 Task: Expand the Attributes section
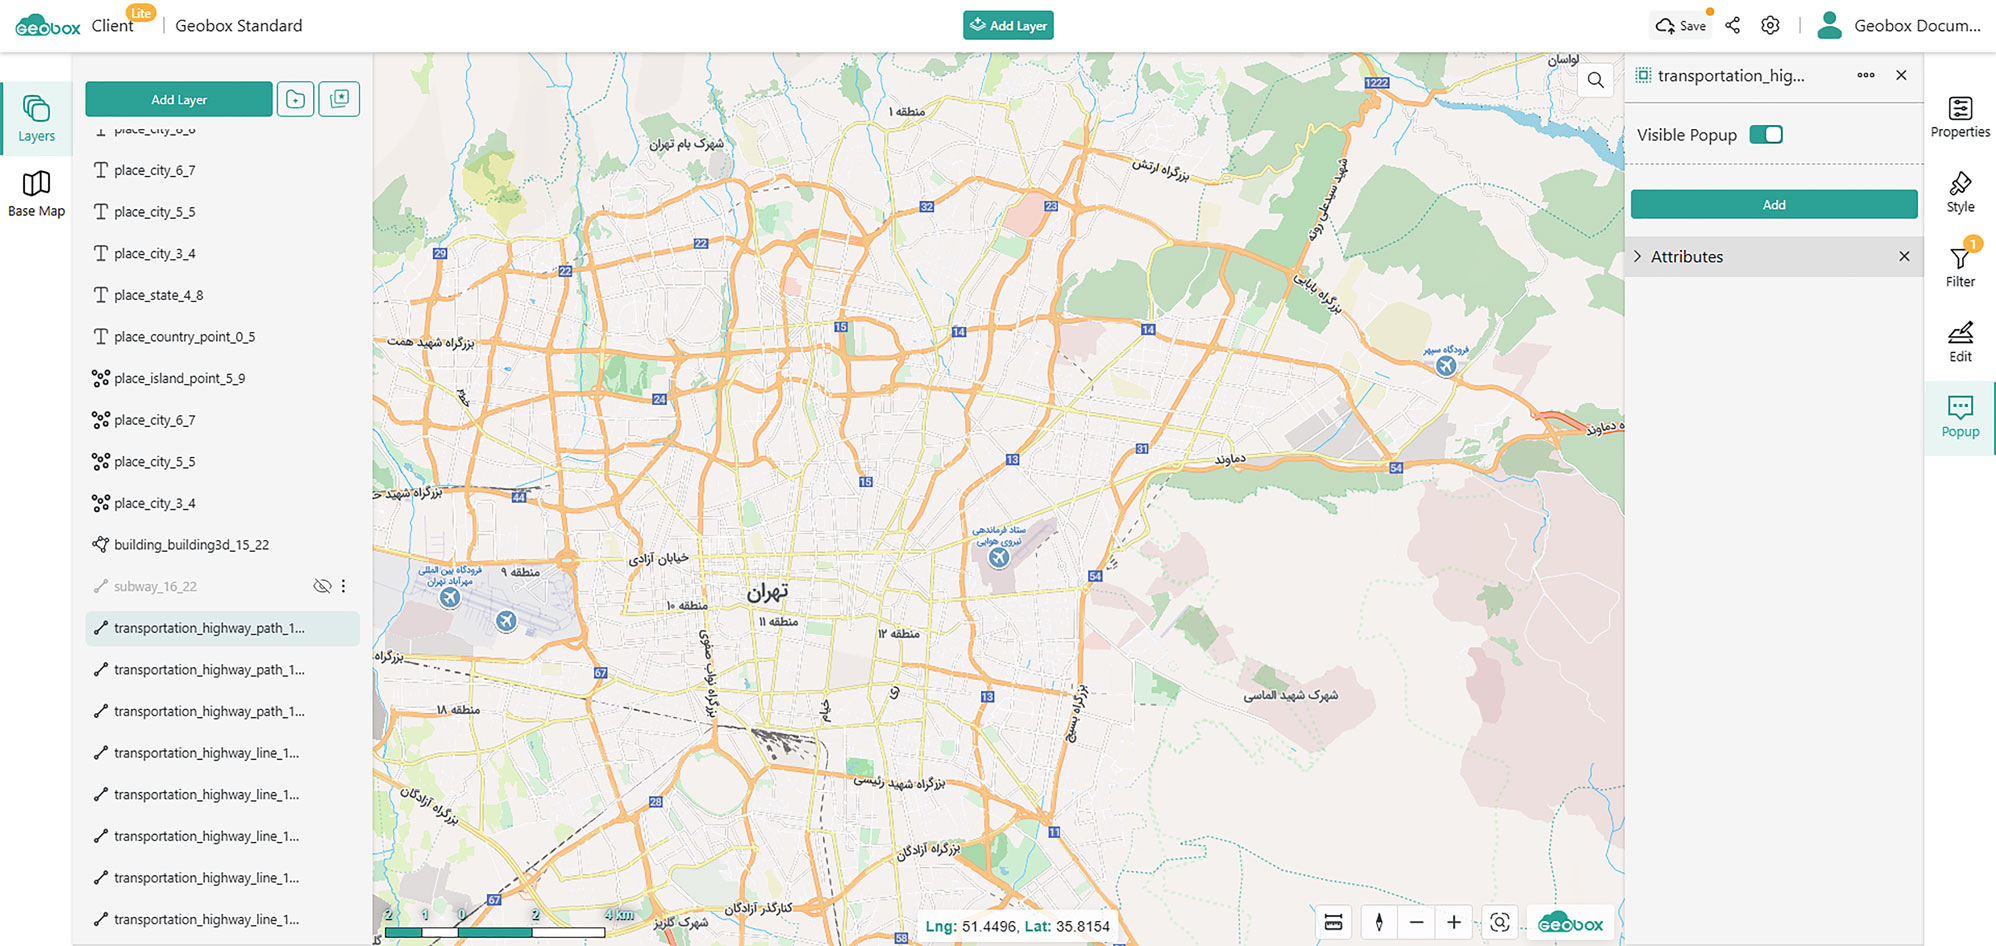(x=1638, y=257)
